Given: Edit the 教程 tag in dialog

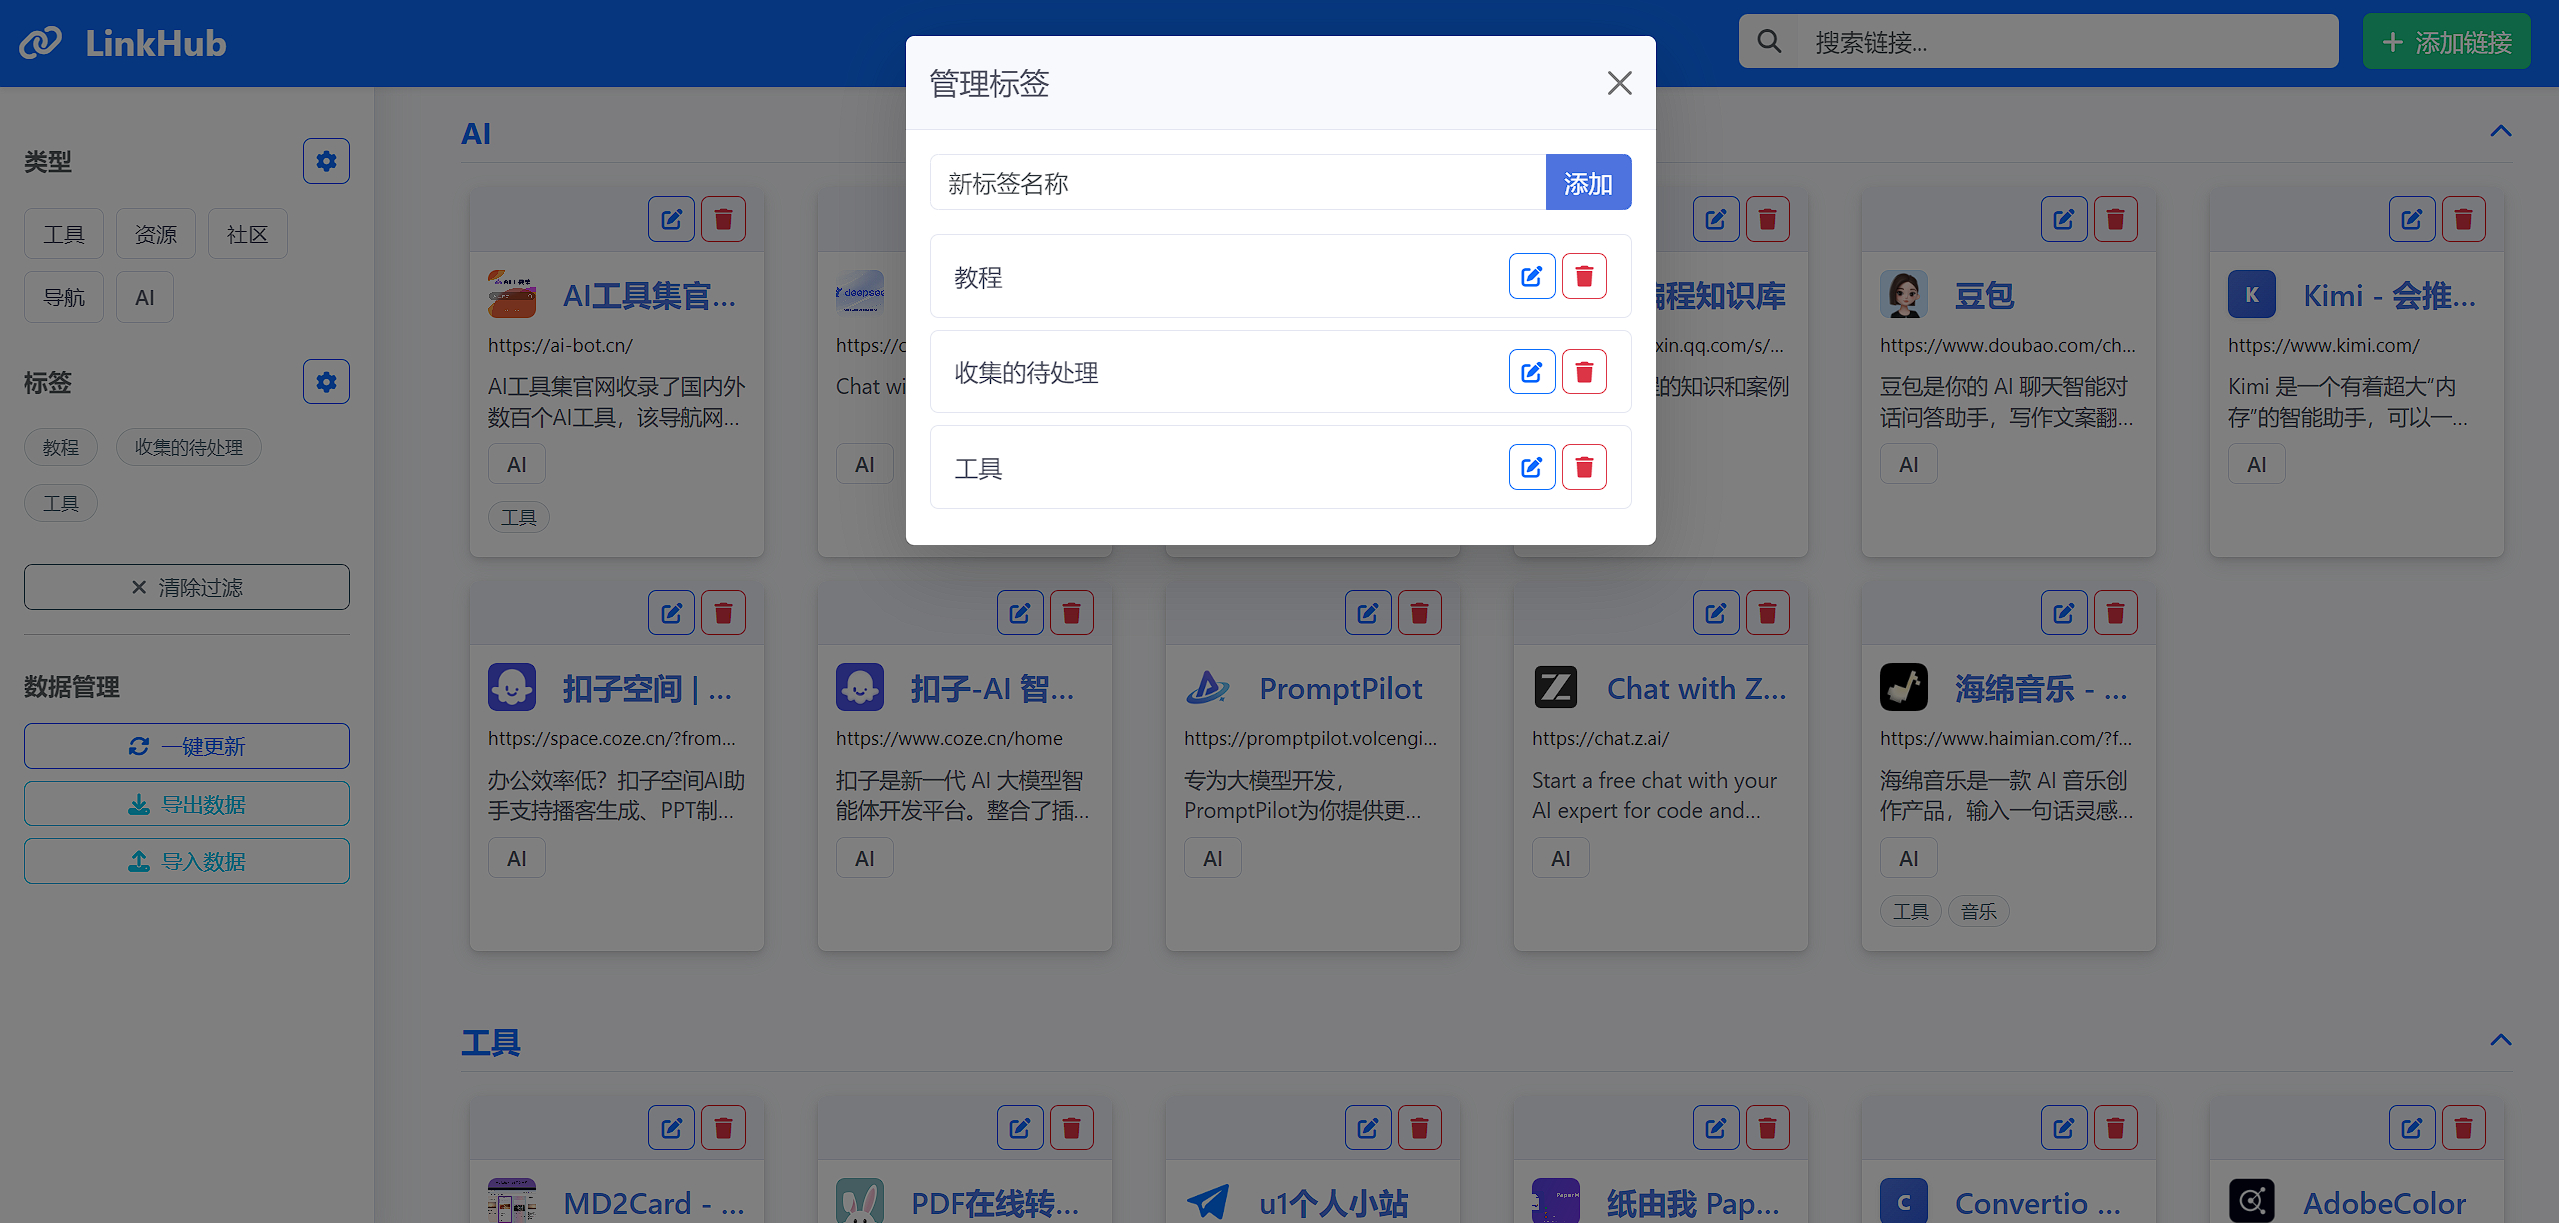Looking at the screenshot, I should [1531, 277].
